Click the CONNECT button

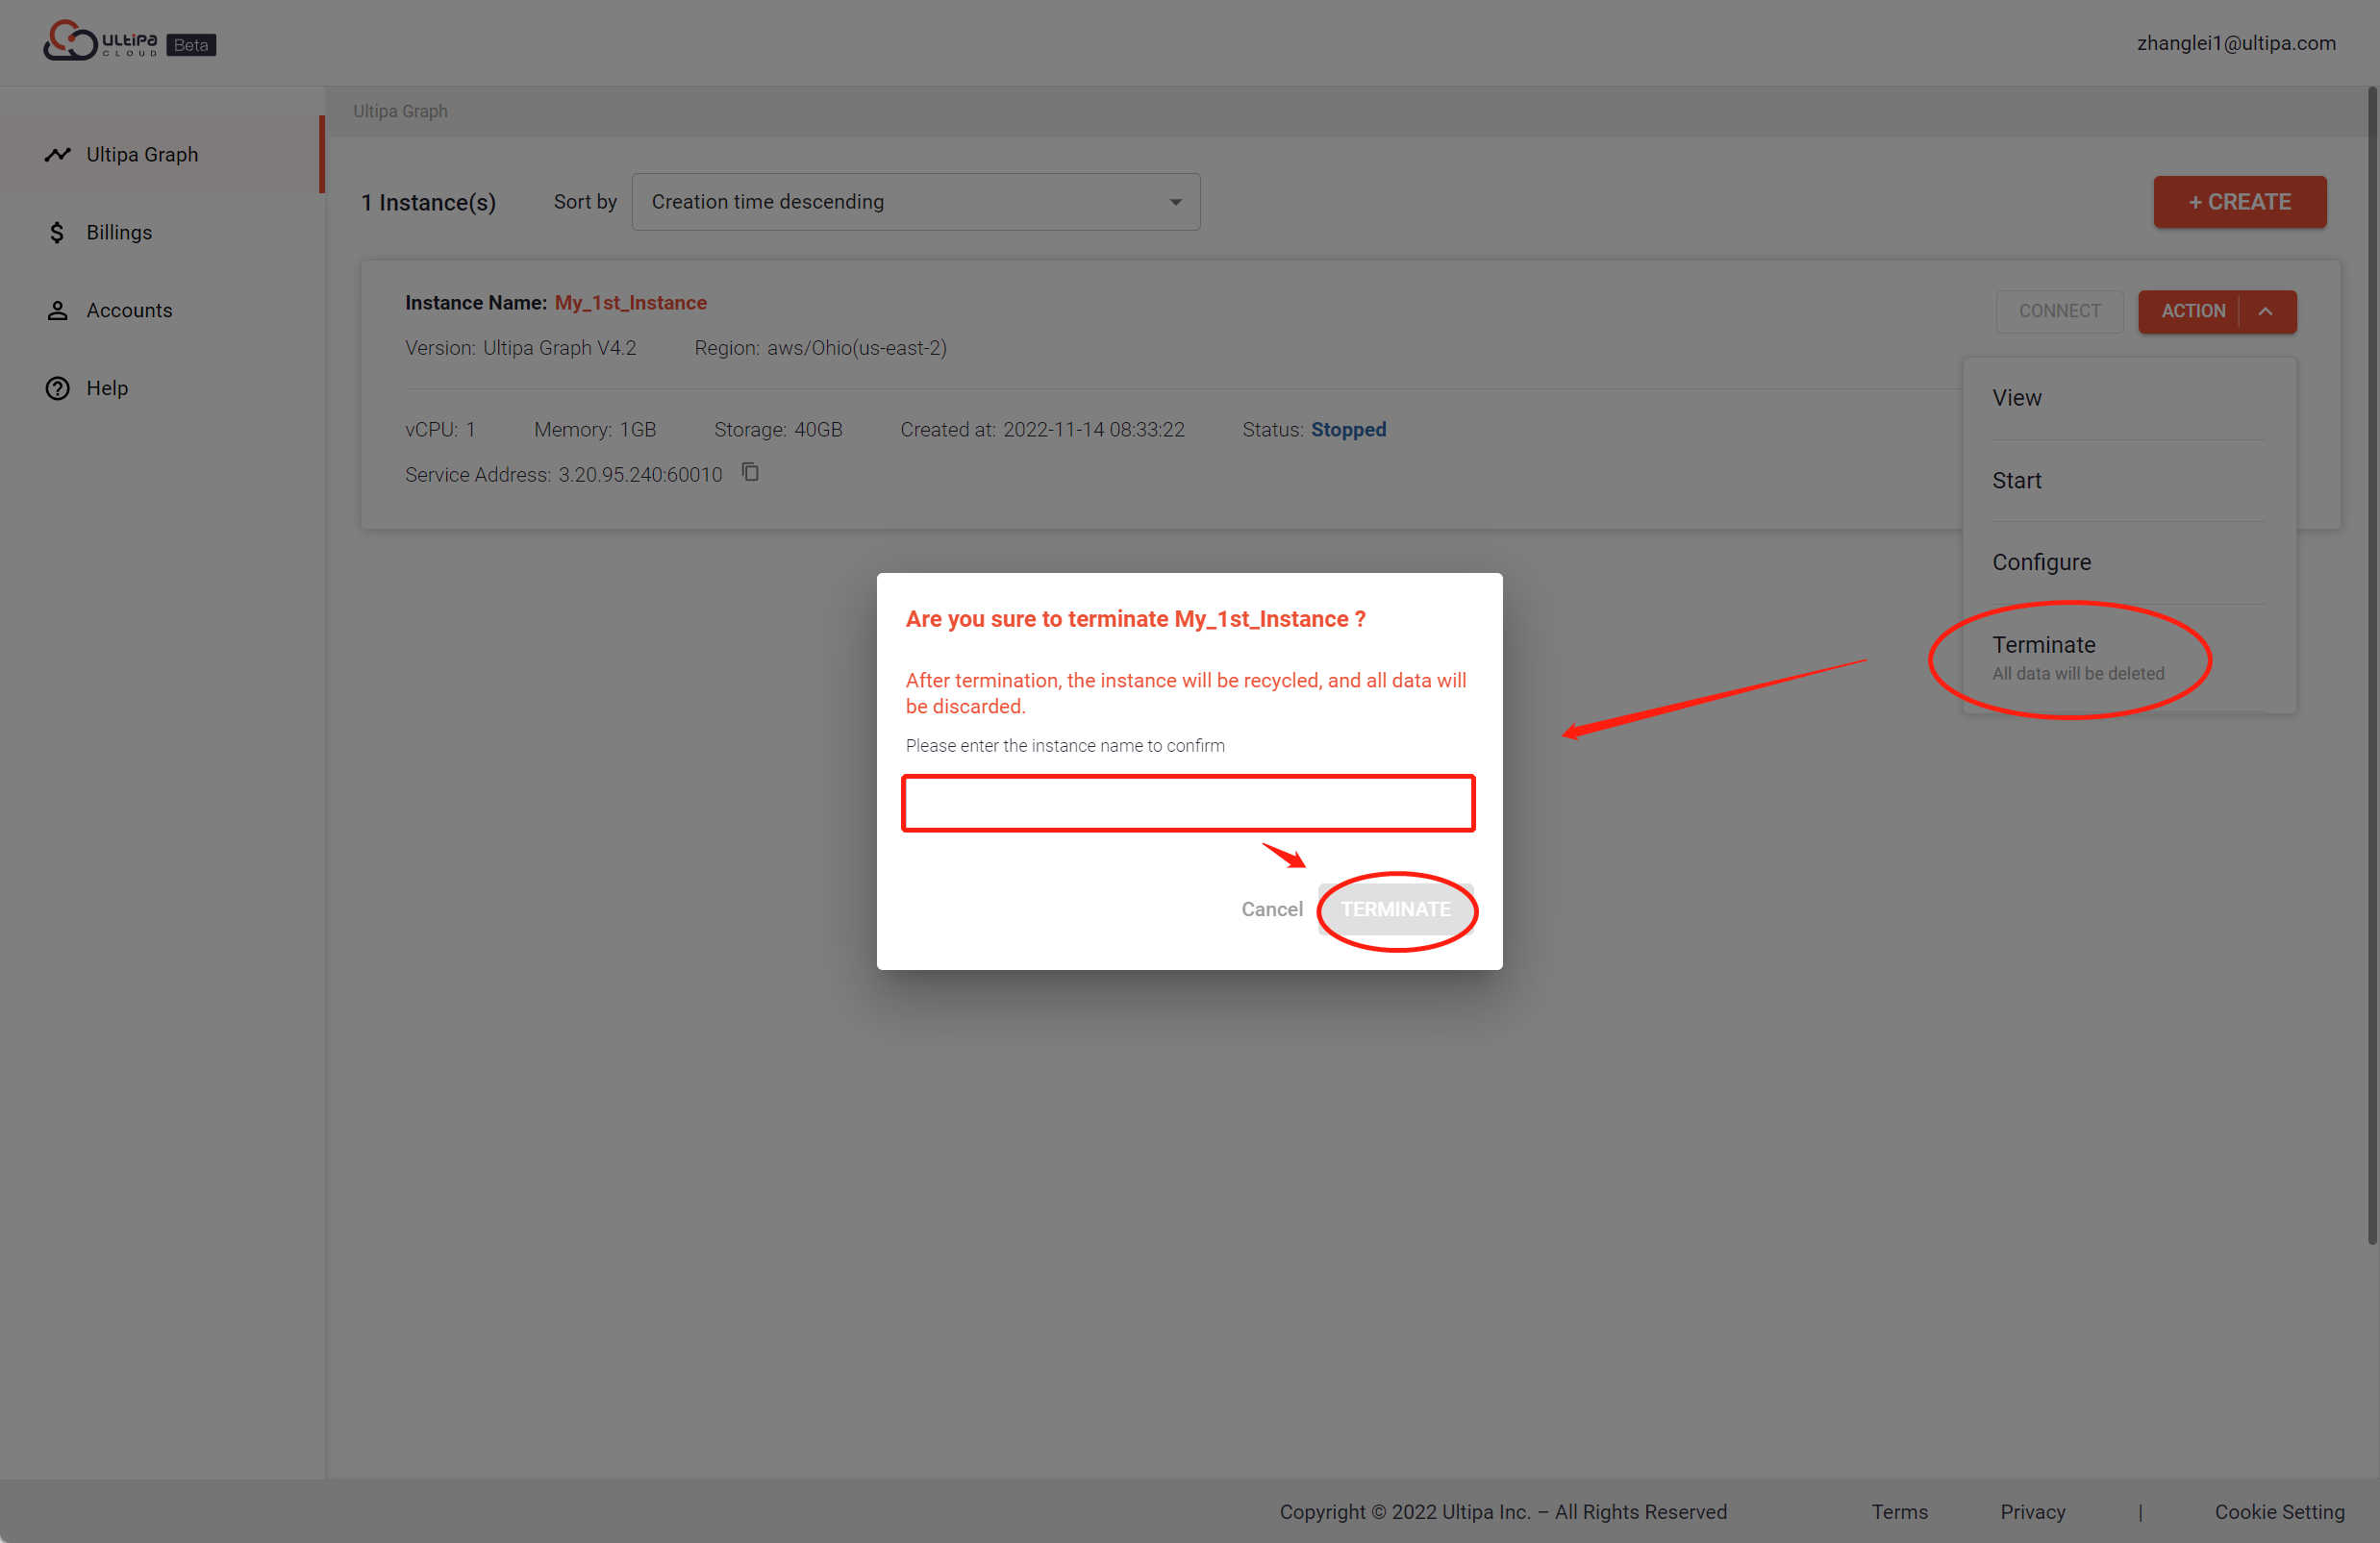[2058, 311]
